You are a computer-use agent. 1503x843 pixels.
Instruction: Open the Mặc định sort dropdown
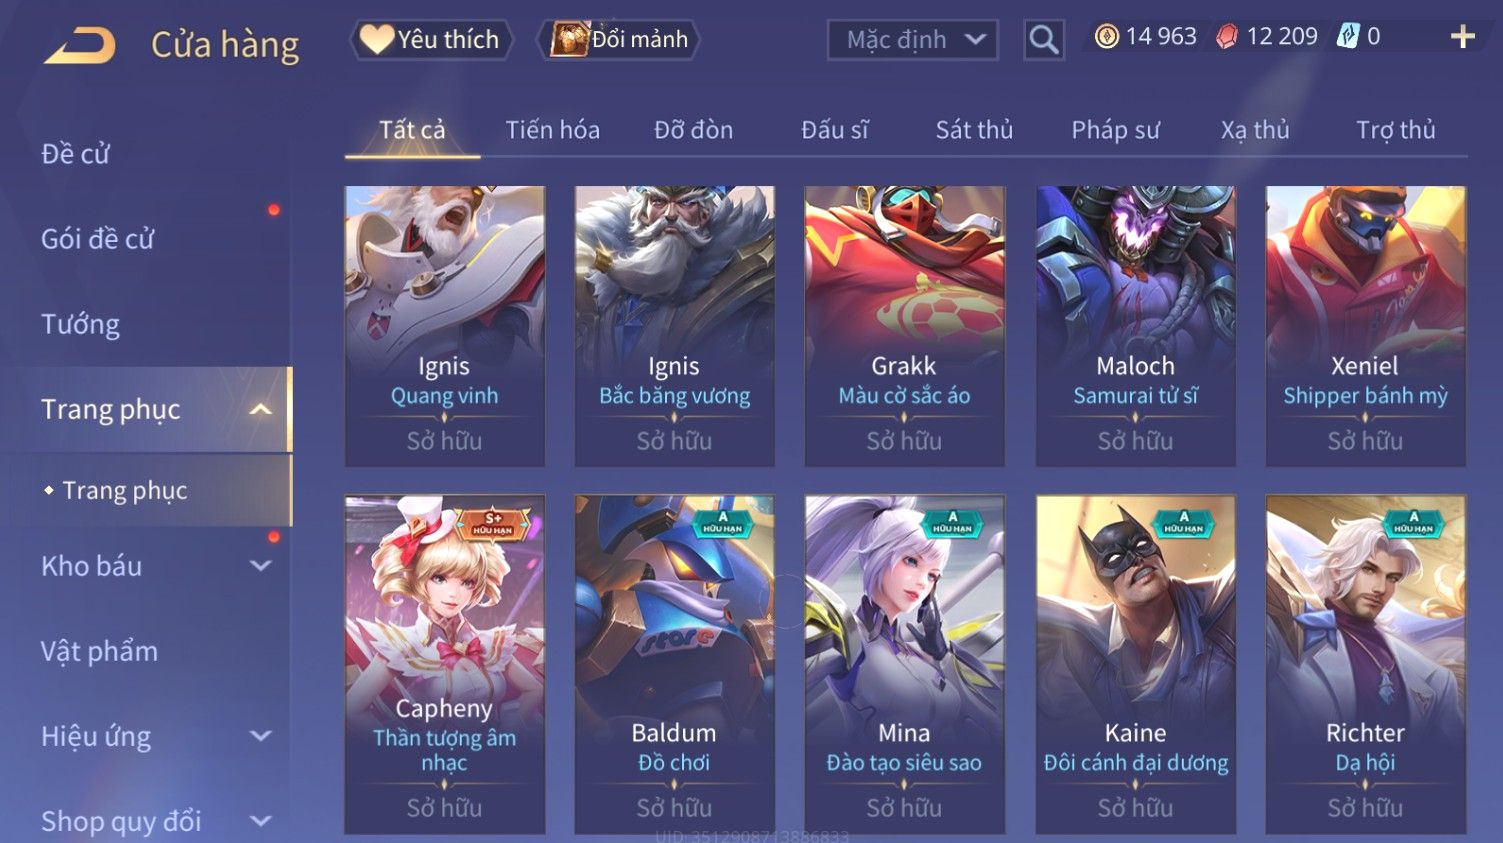coord(912,40)
